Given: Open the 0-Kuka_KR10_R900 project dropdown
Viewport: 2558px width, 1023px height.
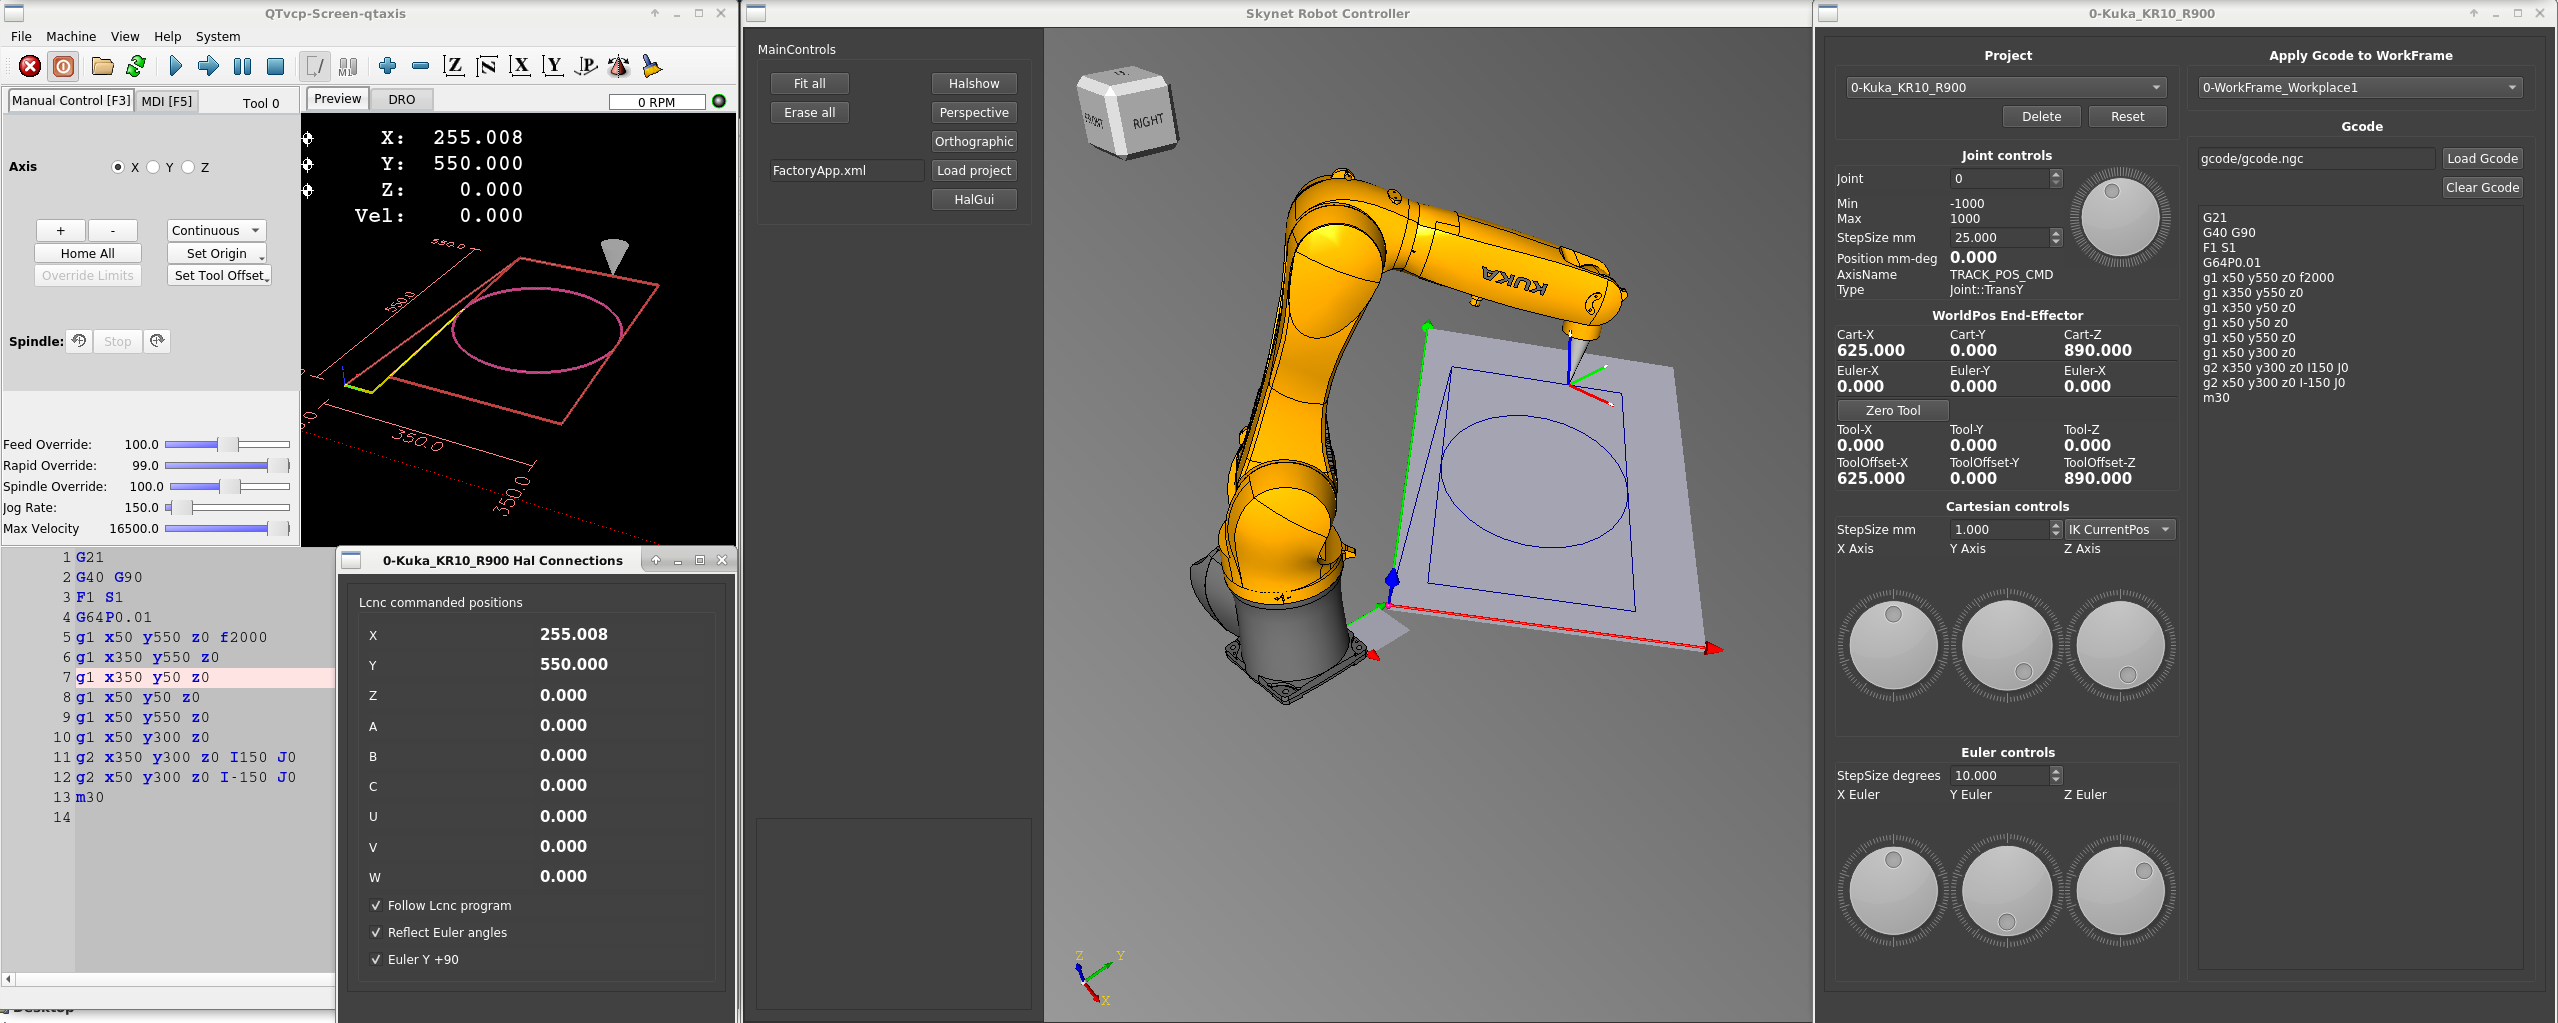Looking at the screenshot, I should pyautogui.click(x=2006, y=87).
